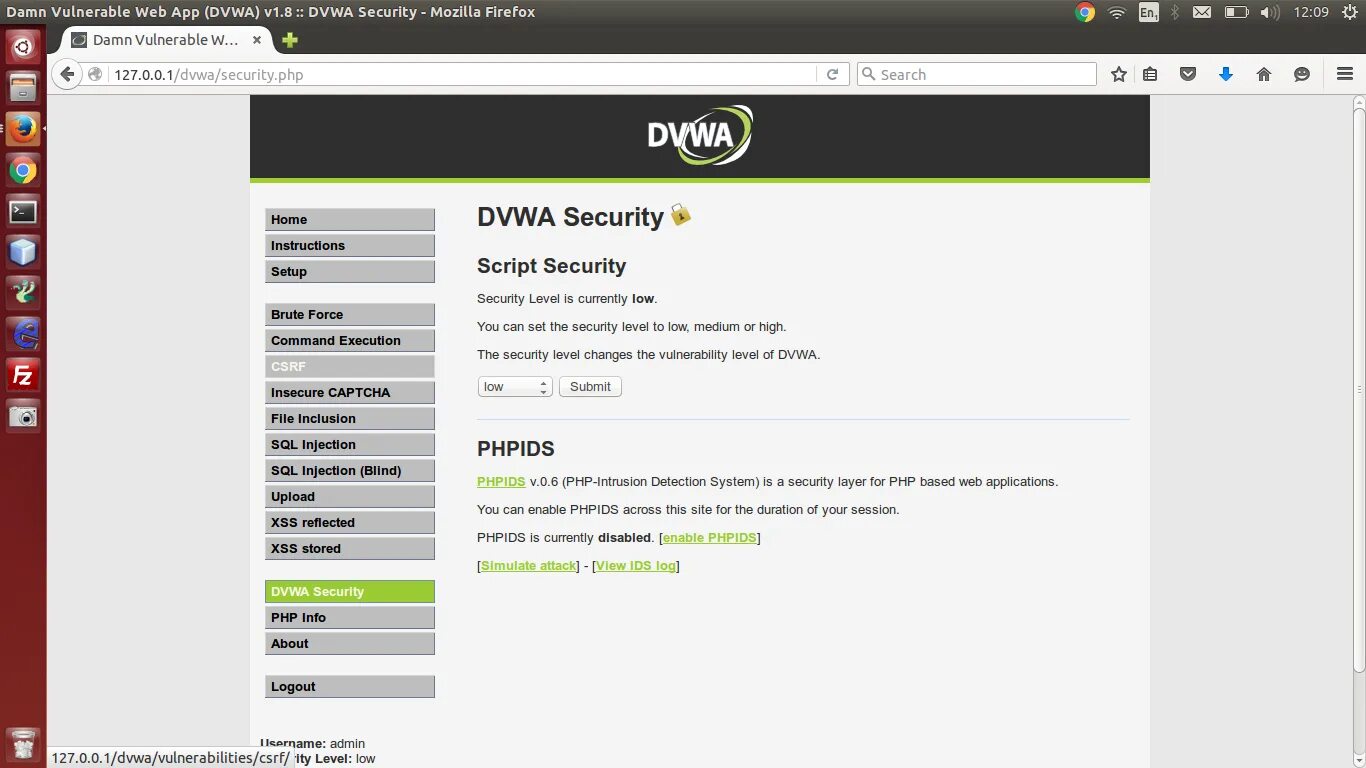Open the Screenshot camera dock icon
Viewport: 1366px width, 768px height.
click(23, 416)
